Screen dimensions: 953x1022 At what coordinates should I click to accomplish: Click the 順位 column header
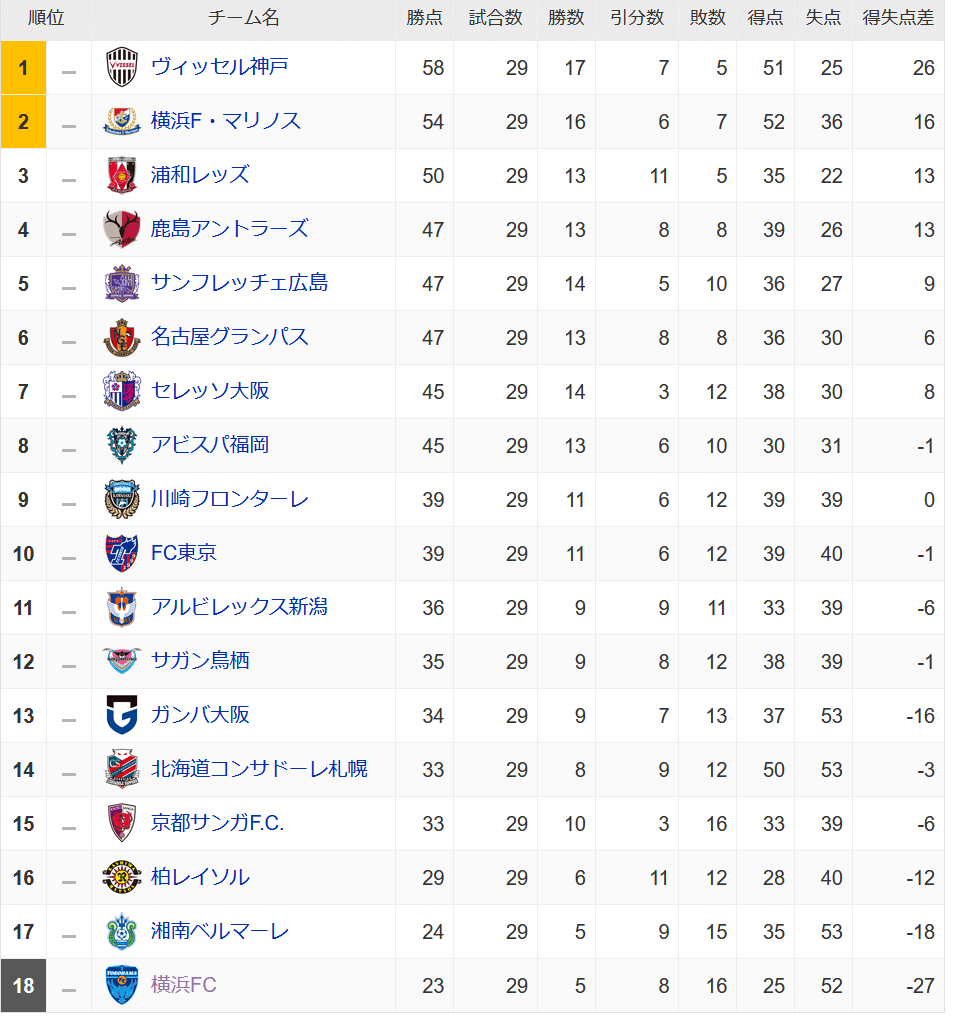click(46, 18)
